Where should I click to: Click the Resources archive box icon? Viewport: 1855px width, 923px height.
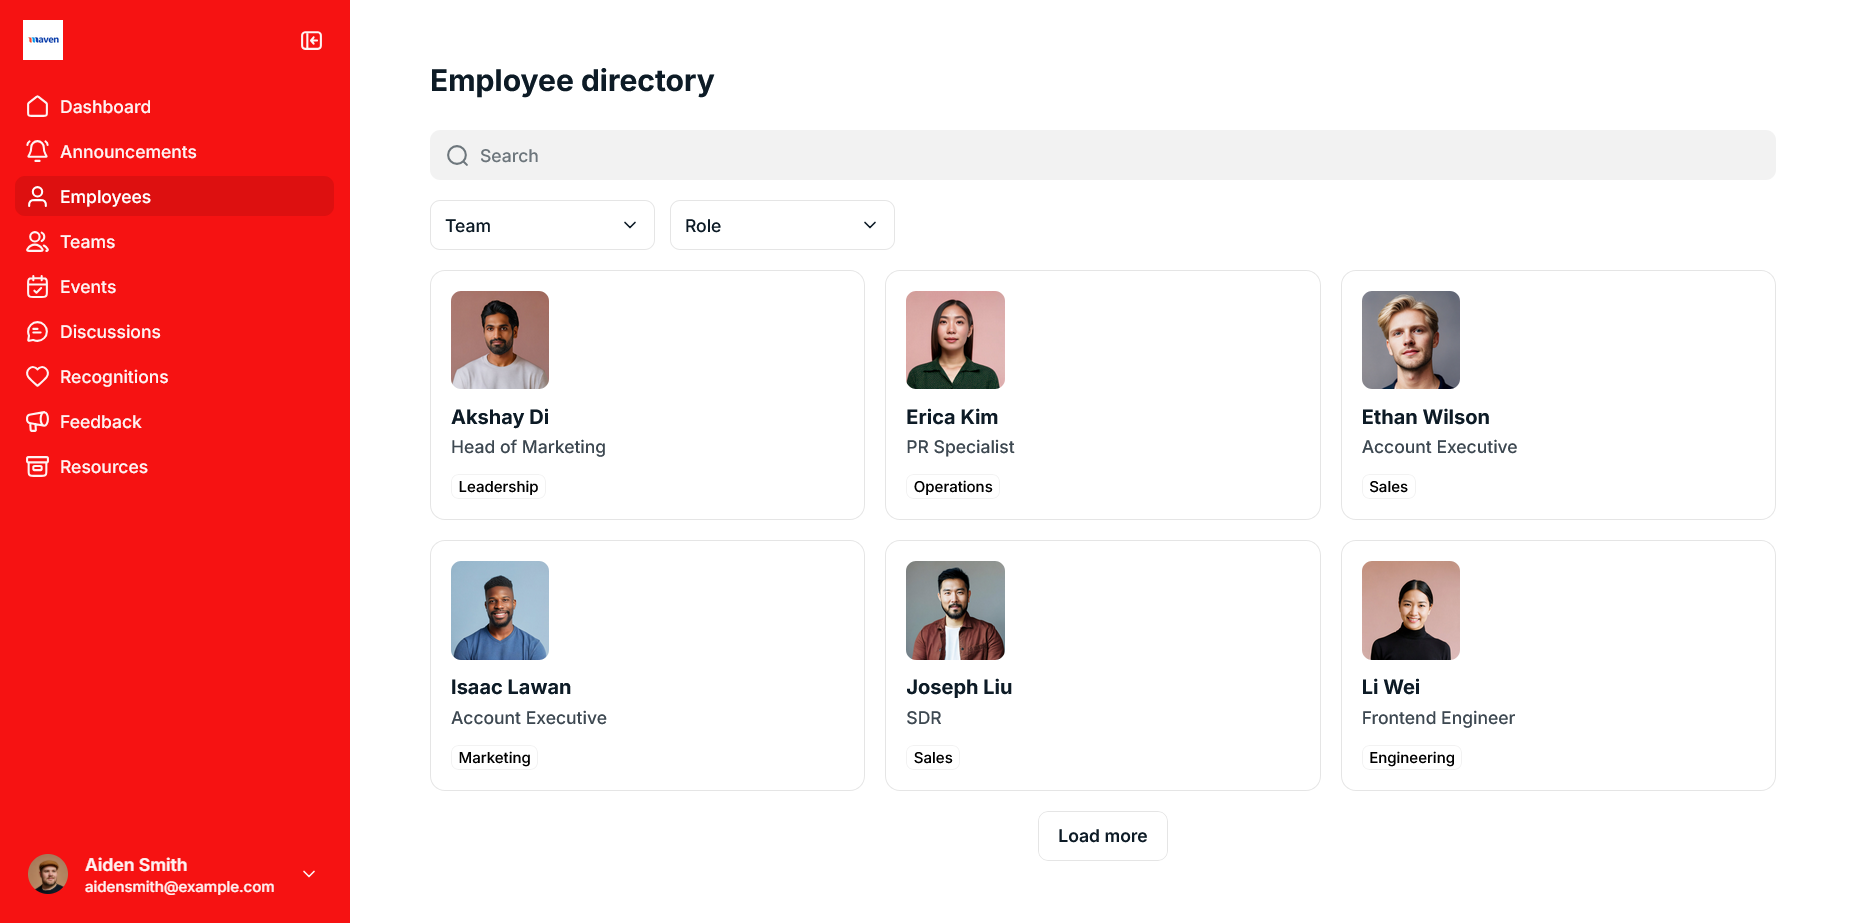click(x=38, y=467)
